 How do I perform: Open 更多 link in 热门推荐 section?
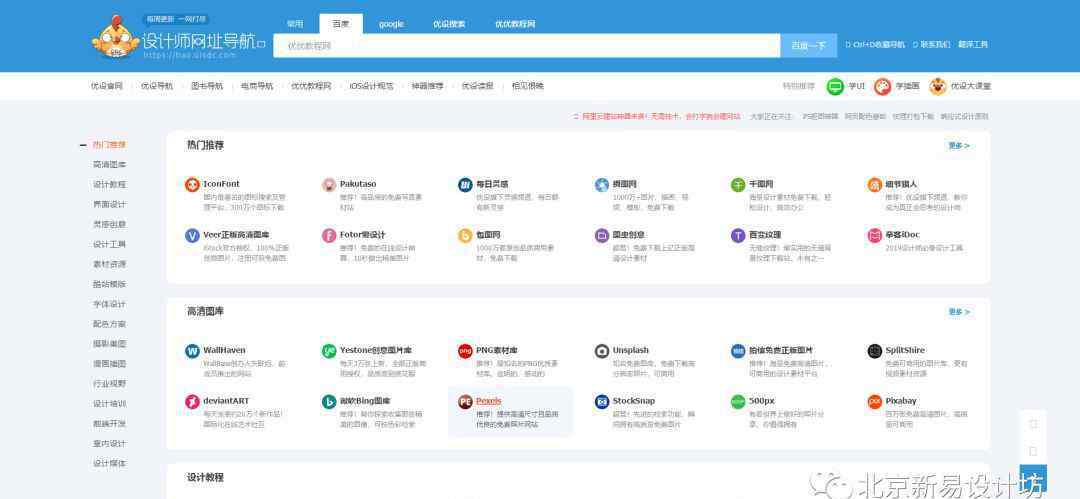pyautogui.click(x=959, y=146)
